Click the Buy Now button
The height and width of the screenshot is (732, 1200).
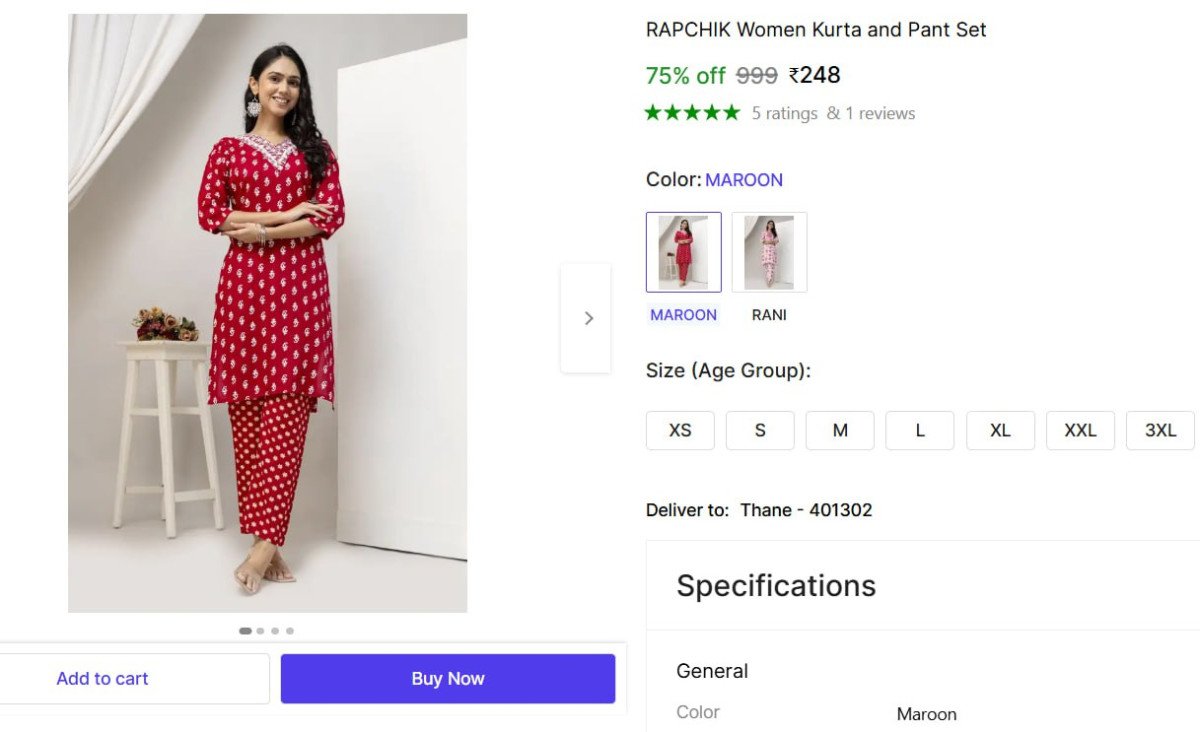coord(448,678)
